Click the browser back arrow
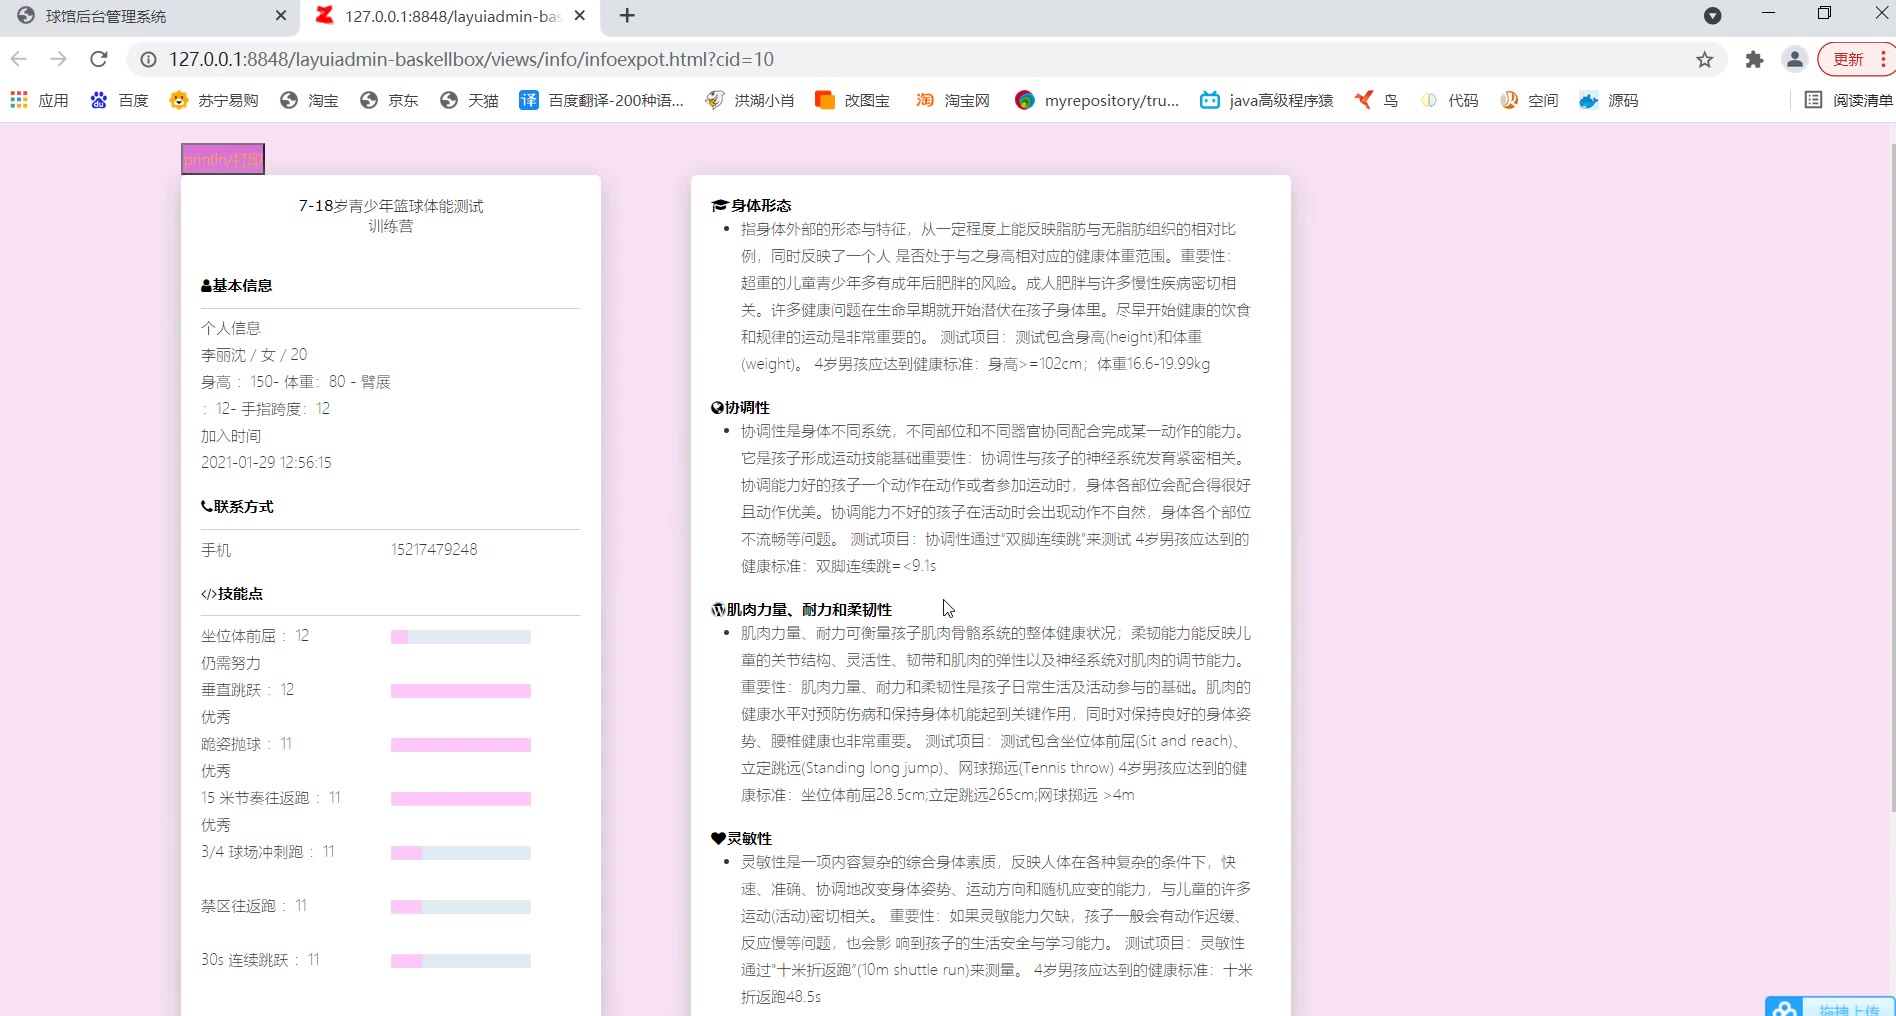Viewport: 1896px width, 1016px height. pyautogui.click(x=19, y=59)
